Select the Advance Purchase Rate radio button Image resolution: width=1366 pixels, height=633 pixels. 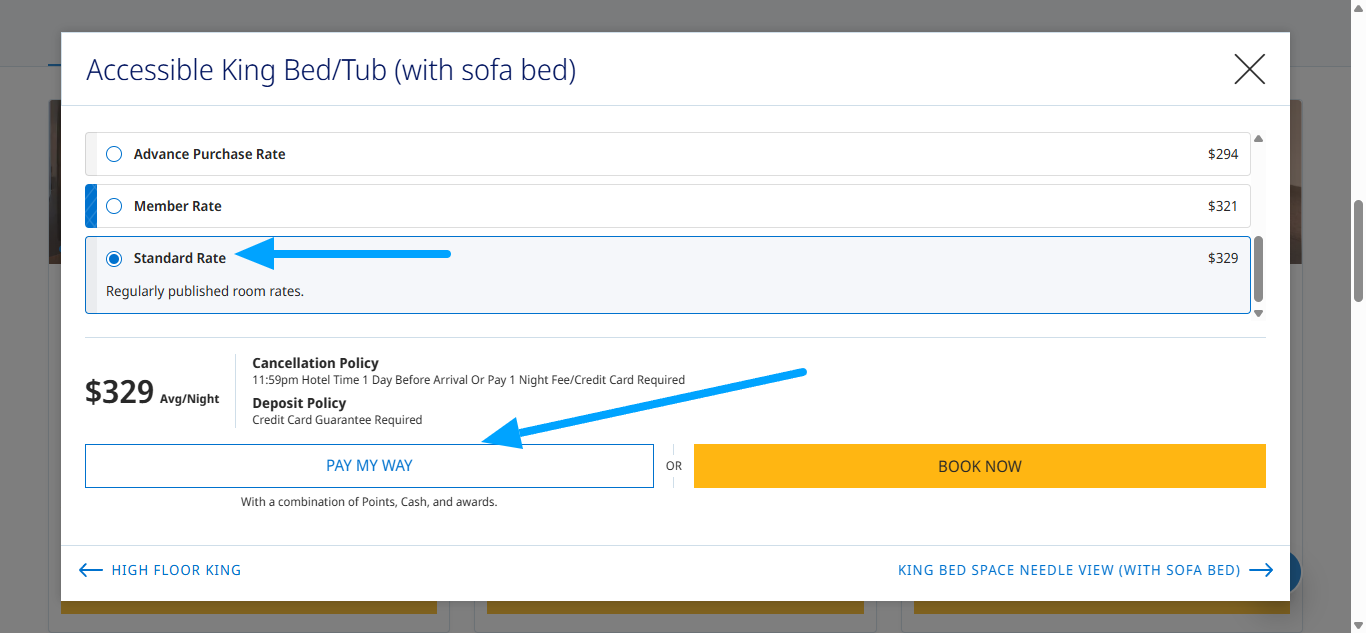114,154
